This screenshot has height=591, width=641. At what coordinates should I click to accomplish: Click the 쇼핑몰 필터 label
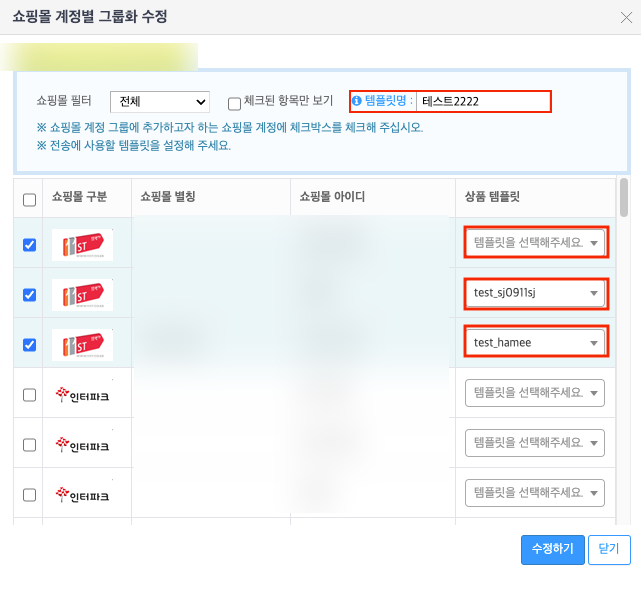(64, 101)
